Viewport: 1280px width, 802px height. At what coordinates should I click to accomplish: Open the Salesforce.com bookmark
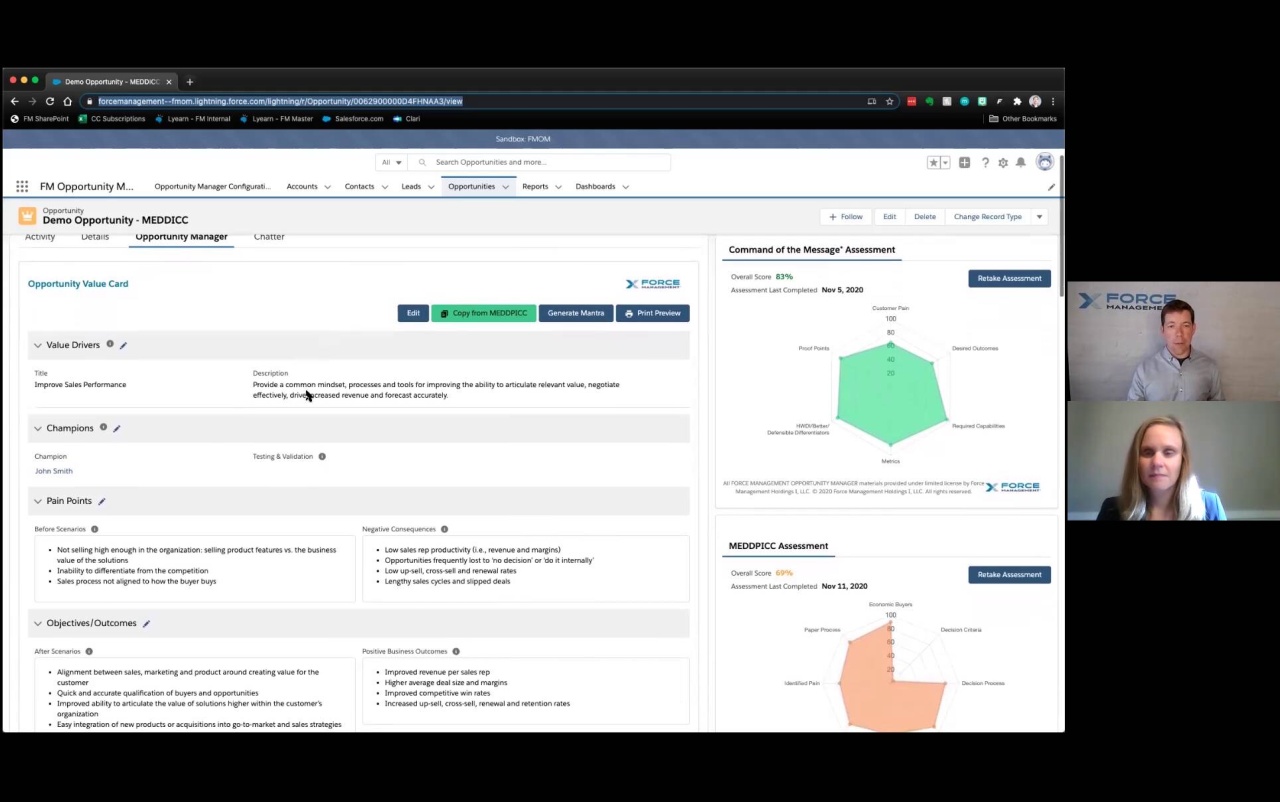(353, 119)
